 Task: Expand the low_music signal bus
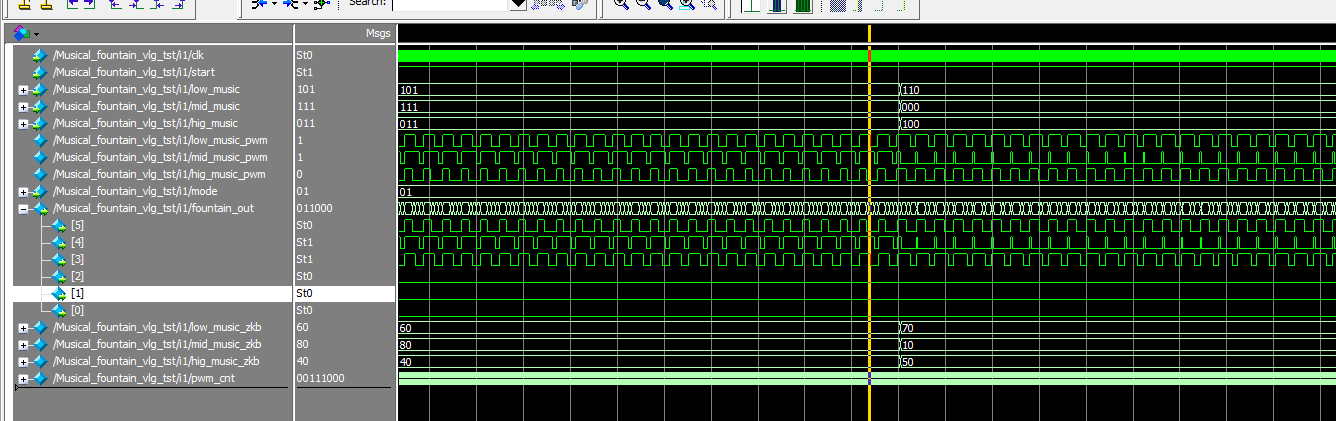coord(23,90)
